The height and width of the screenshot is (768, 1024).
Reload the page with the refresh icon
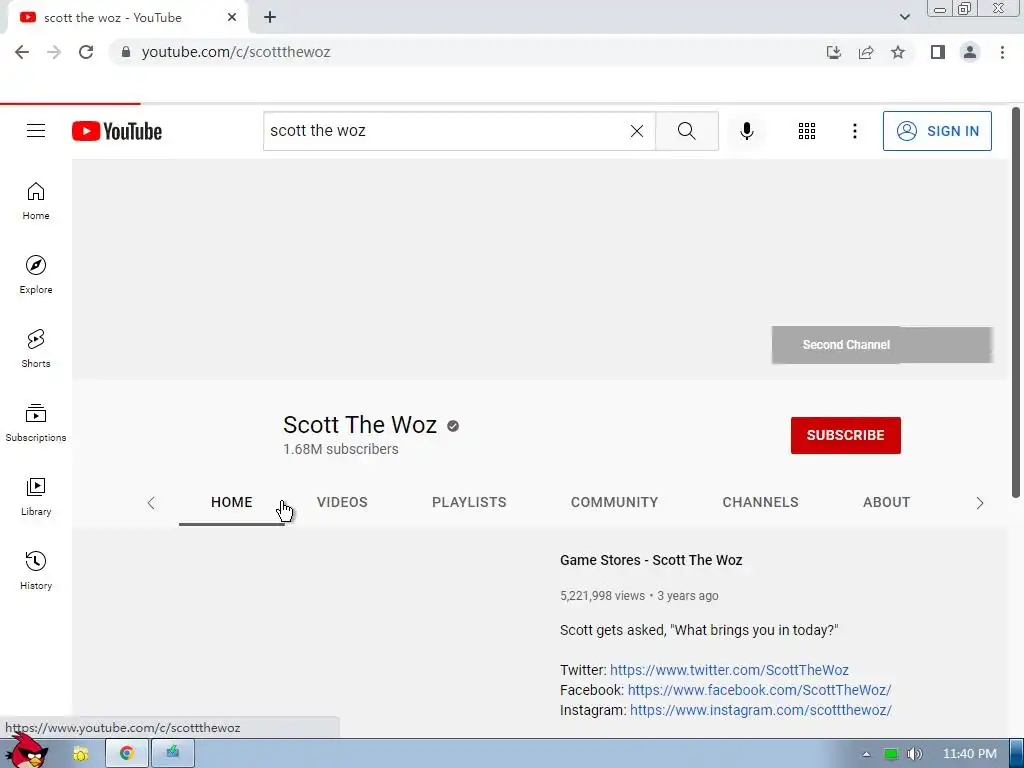[x=86, y=52]
